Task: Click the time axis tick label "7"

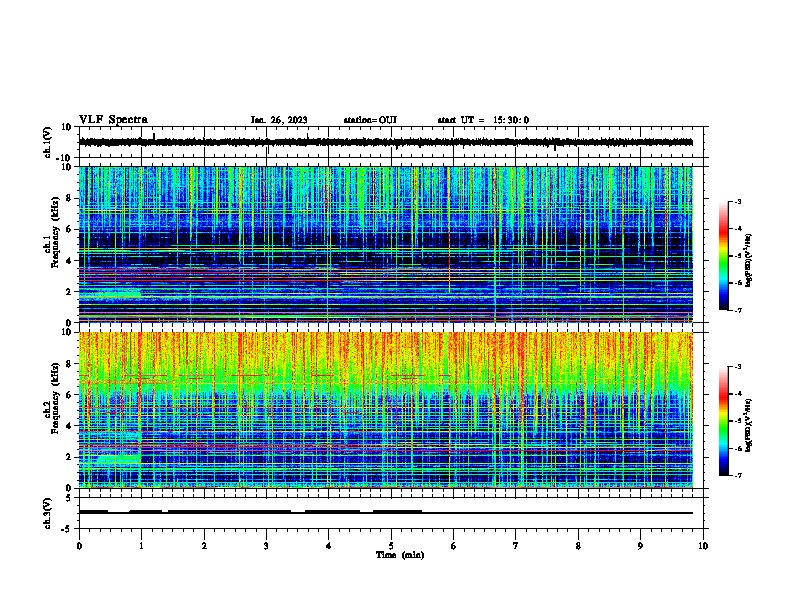Action: [x=516, y=546]
